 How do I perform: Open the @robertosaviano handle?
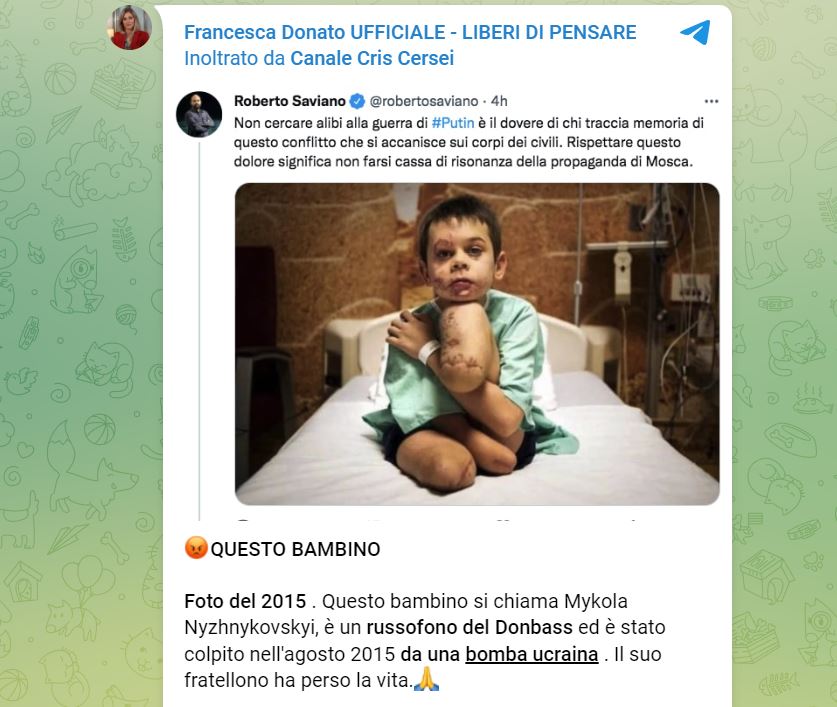424,101
